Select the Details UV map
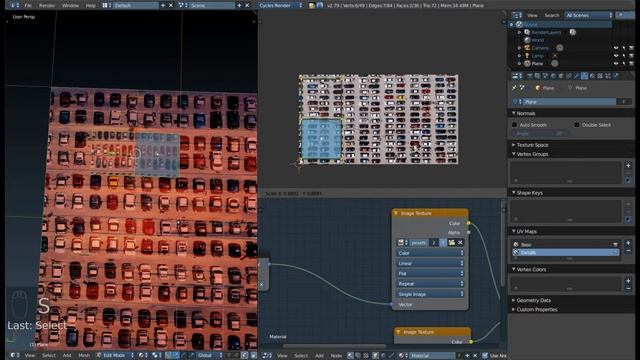Viewport: 640px width, 360px height. [565, 253]
